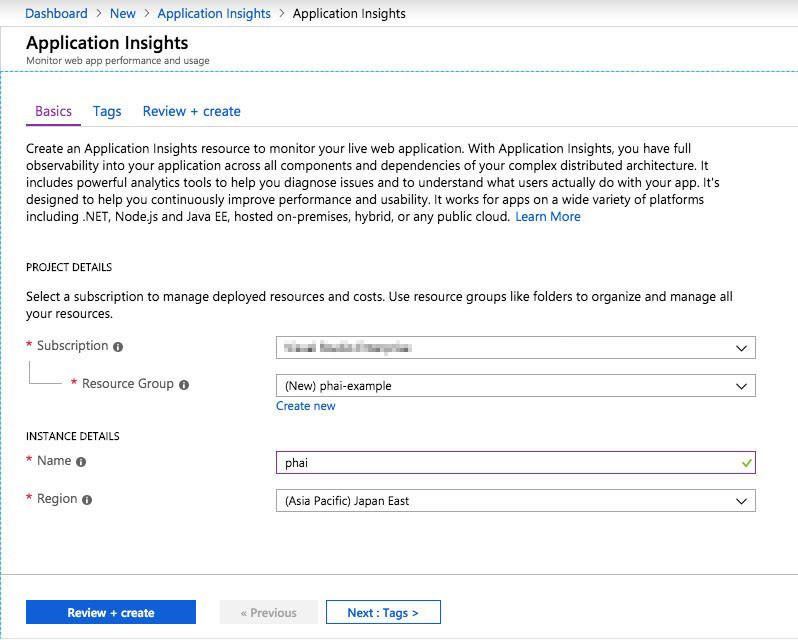Expand the Subscription dropdown
Viewport: 798px width, 640px height.
point(516,348)
